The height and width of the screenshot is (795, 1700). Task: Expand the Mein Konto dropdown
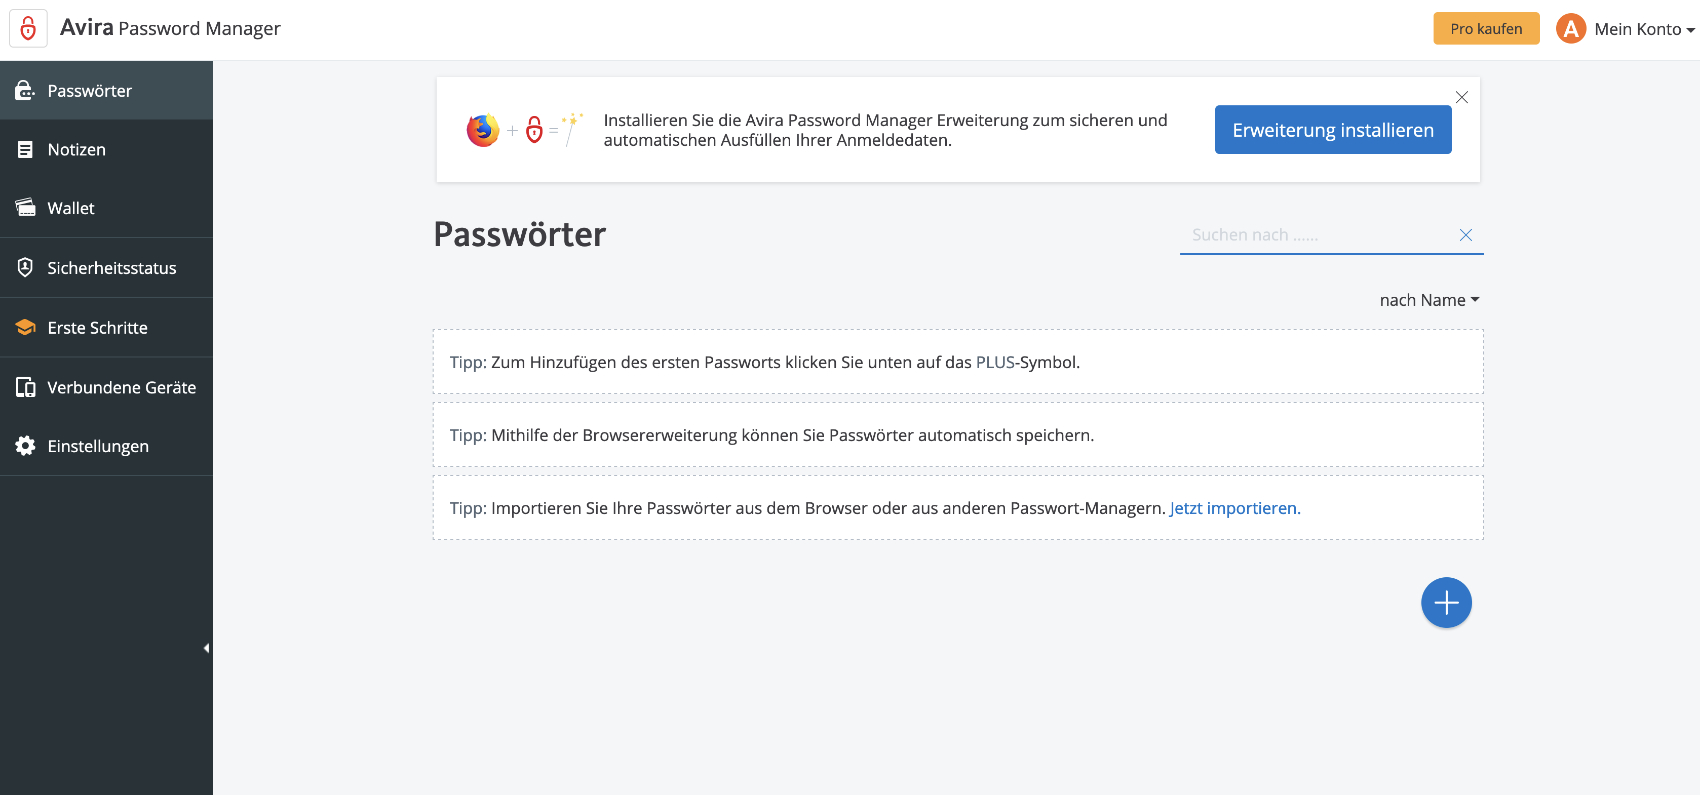(x=1644, y=29)
